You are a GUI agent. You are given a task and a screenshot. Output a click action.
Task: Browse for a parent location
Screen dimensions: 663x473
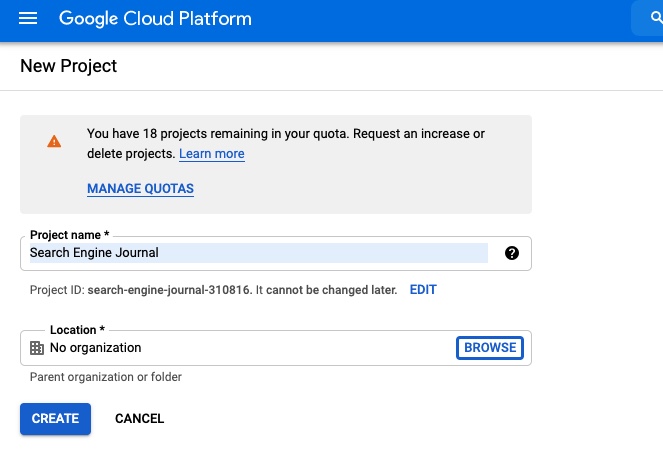[490, 347]
